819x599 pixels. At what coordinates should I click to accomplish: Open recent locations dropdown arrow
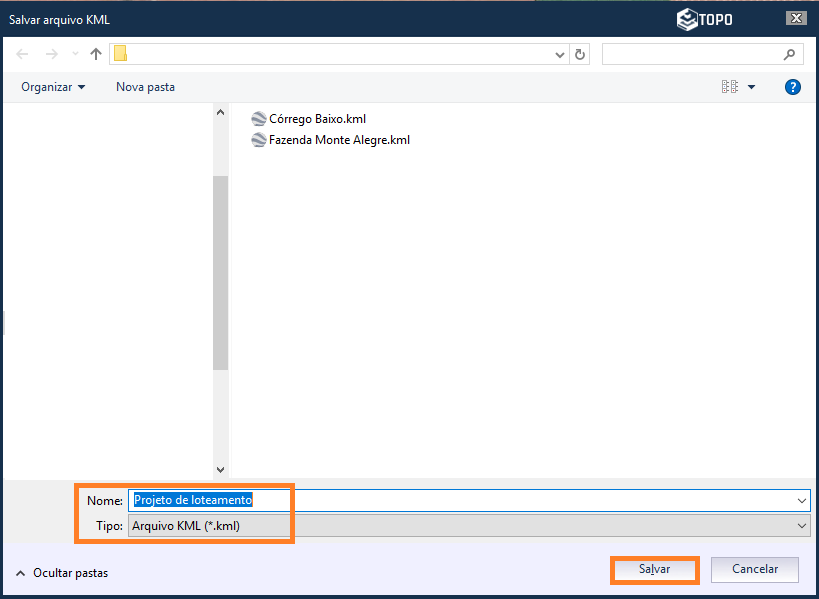tap(74, 54)
